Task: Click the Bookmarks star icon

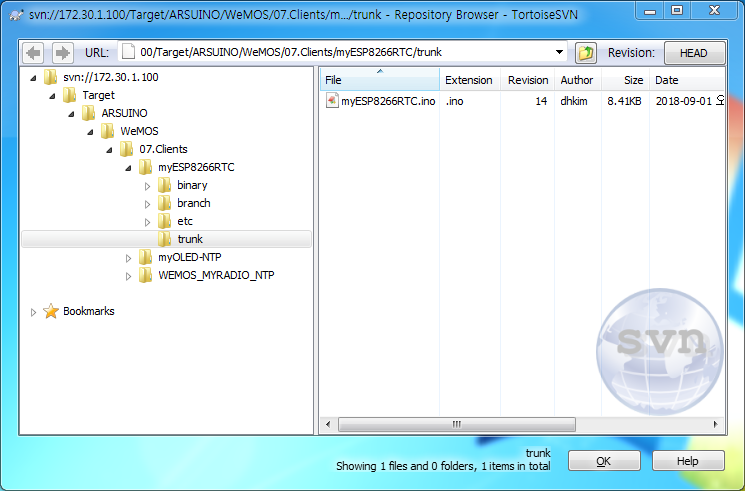Action: pos(51,311)
